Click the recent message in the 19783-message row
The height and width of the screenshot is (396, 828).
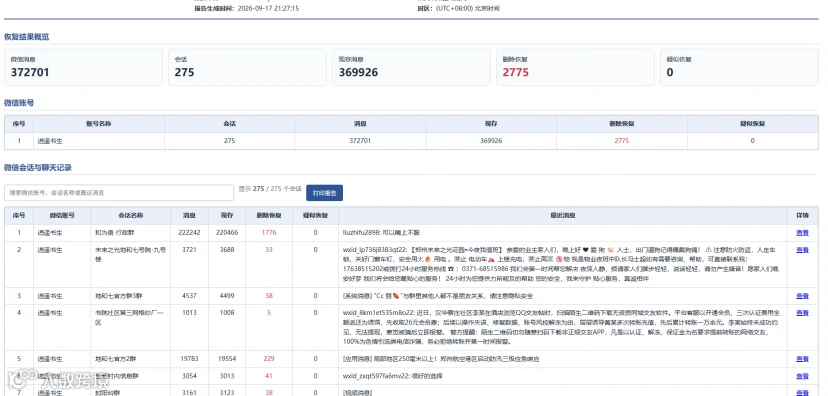point(441,359)
